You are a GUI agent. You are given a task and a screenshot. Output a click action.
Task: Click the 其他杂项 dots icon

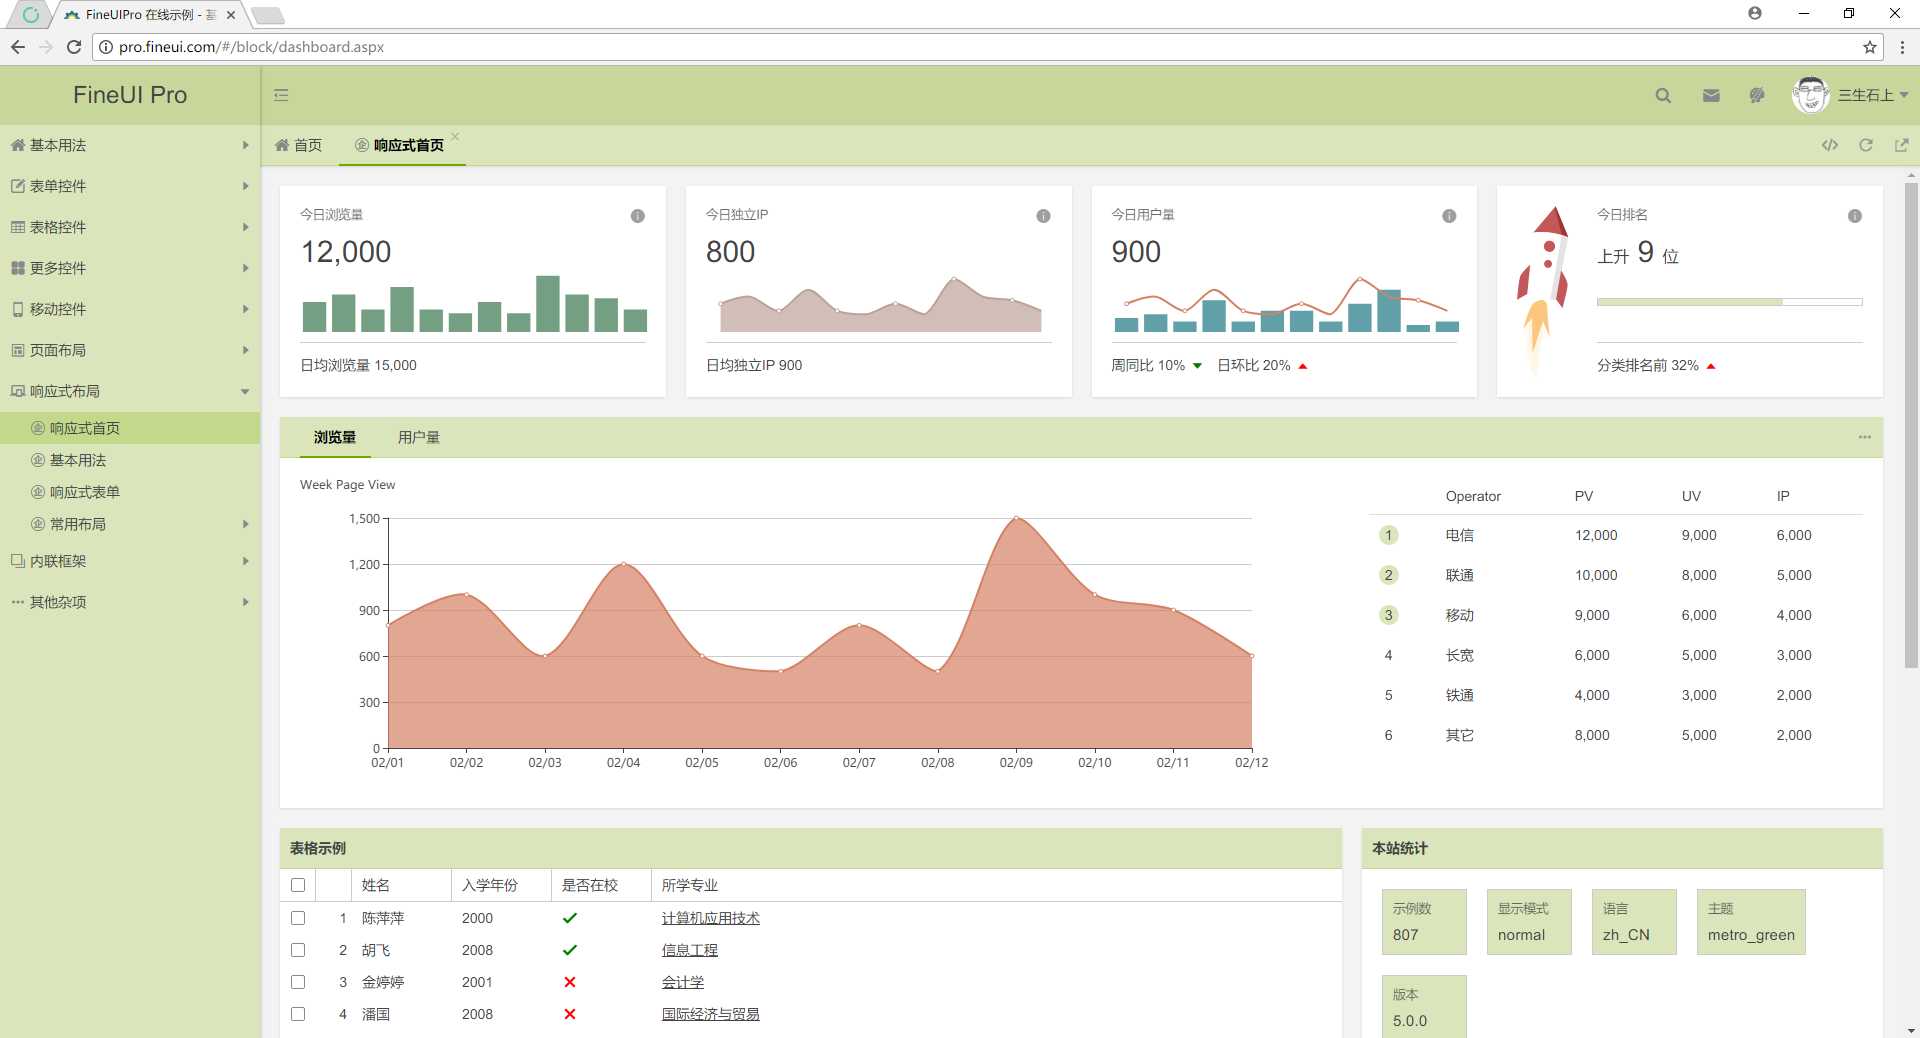(x=18, y=602)
